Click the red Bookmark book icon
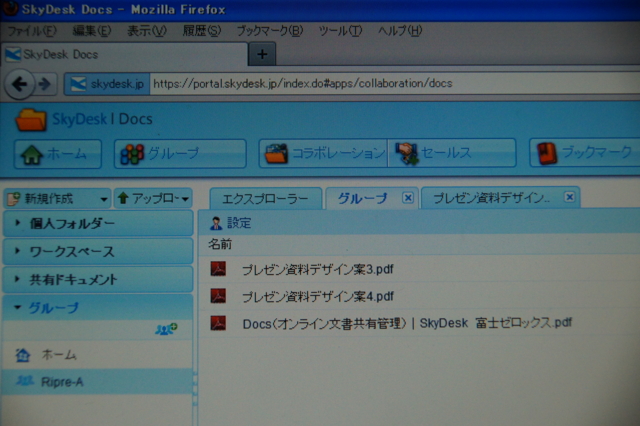The height and width of the screenshot is (426, 640). click(x=547, y=153)
